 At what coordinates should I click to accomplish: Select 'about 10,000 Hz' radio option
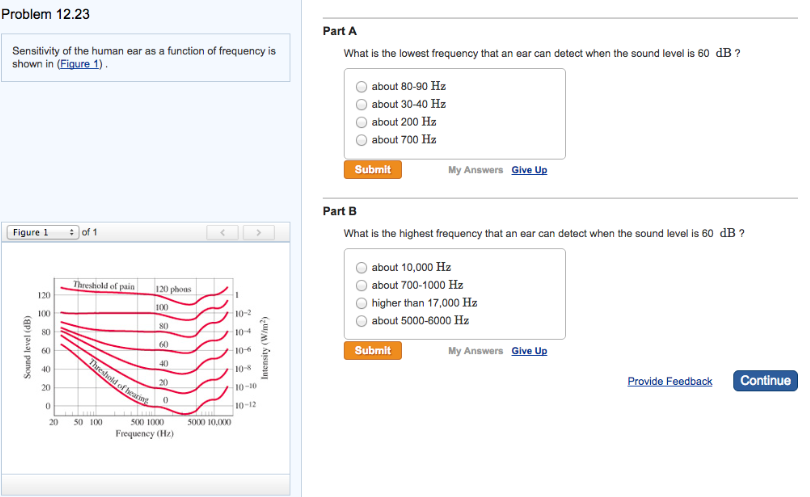[x=362, y=268]
